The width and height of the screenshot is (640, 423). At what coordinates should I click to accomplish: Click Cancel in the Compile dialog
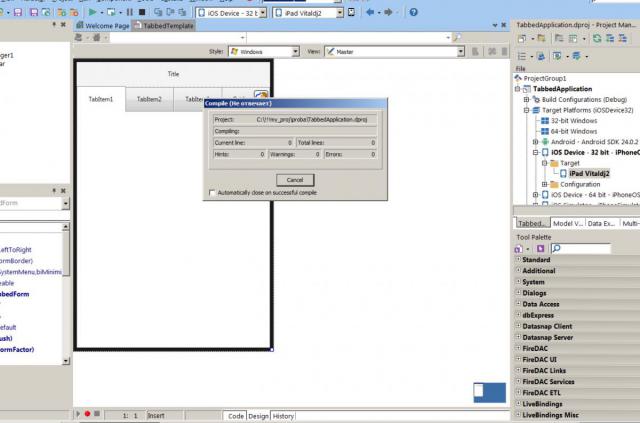295,180
